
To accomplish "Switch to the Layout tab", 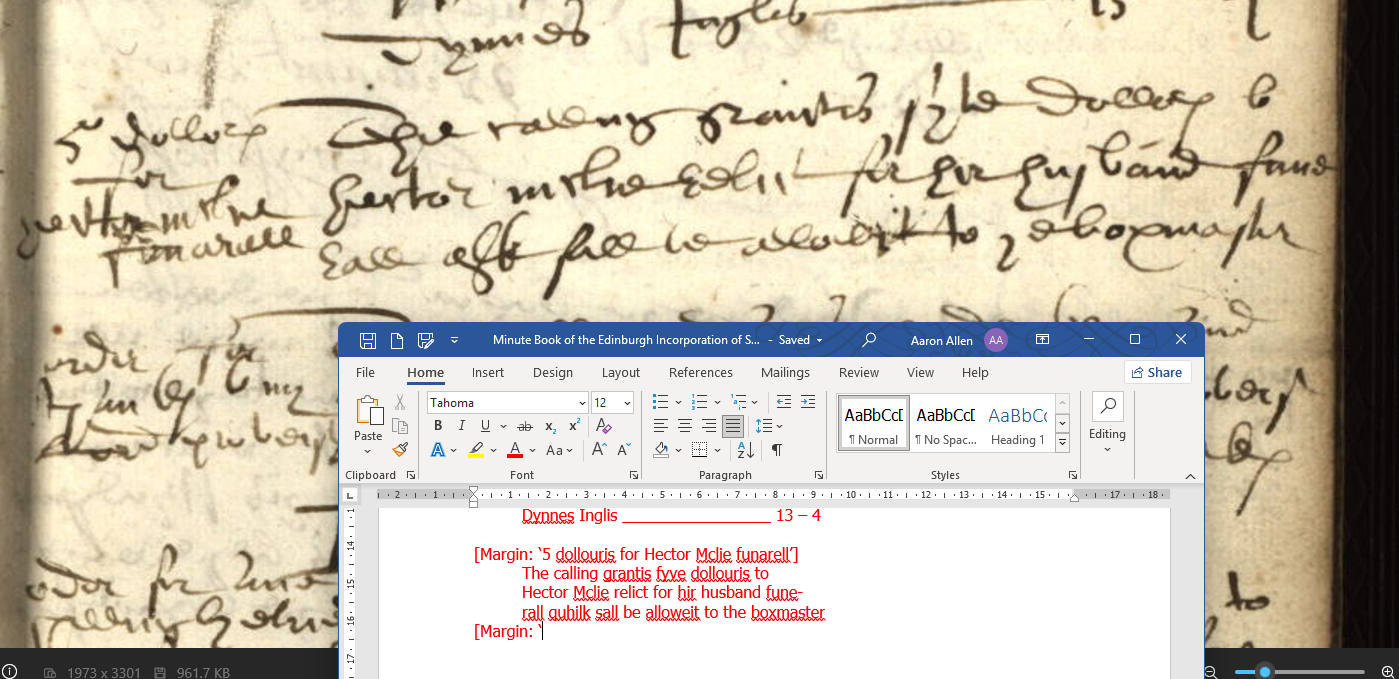I will click(x=620, y=373).
